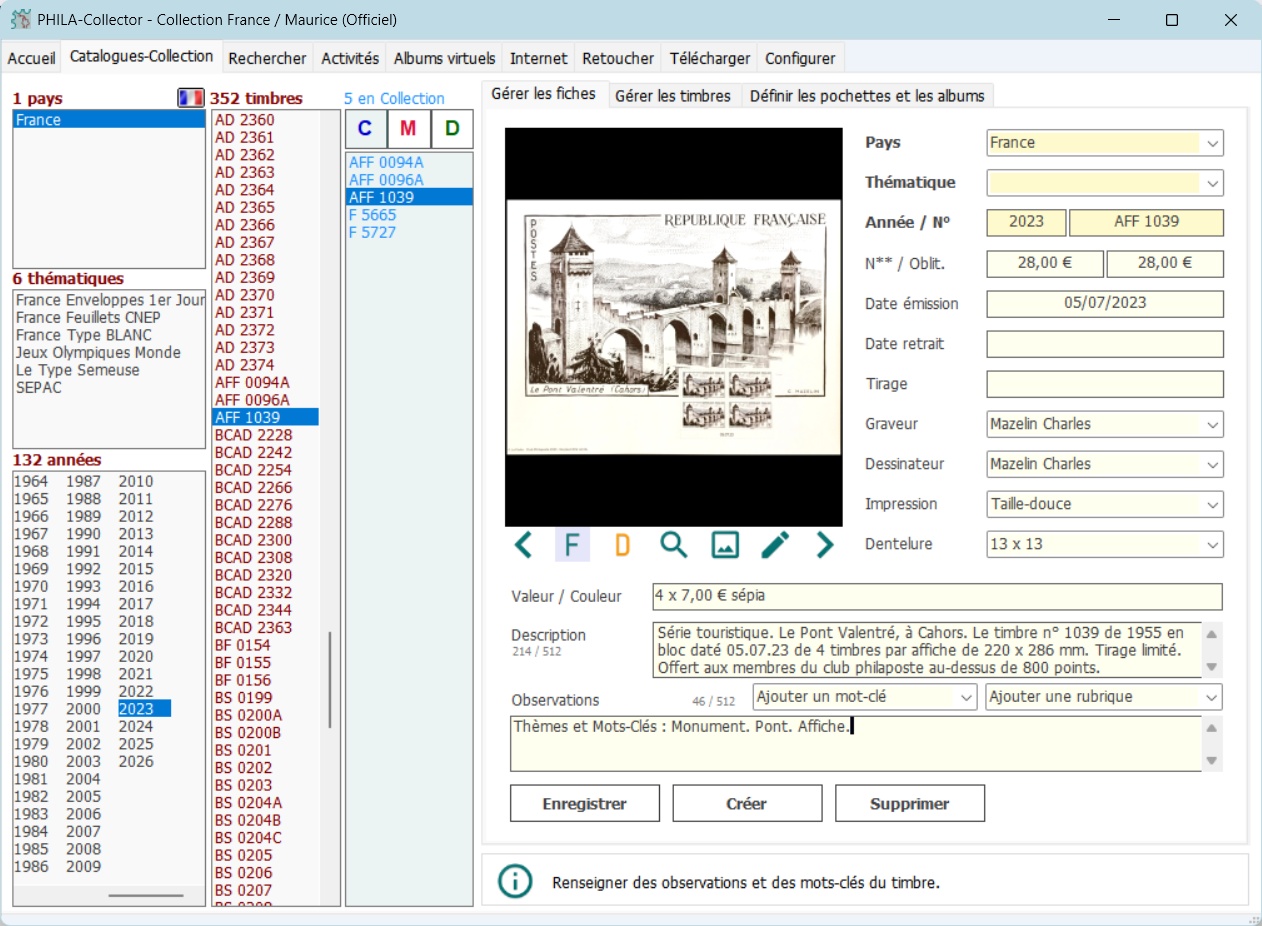Open the magnifier to zoom the stamp
Viewport: 1262px width, 926px height.
(674, 545)
